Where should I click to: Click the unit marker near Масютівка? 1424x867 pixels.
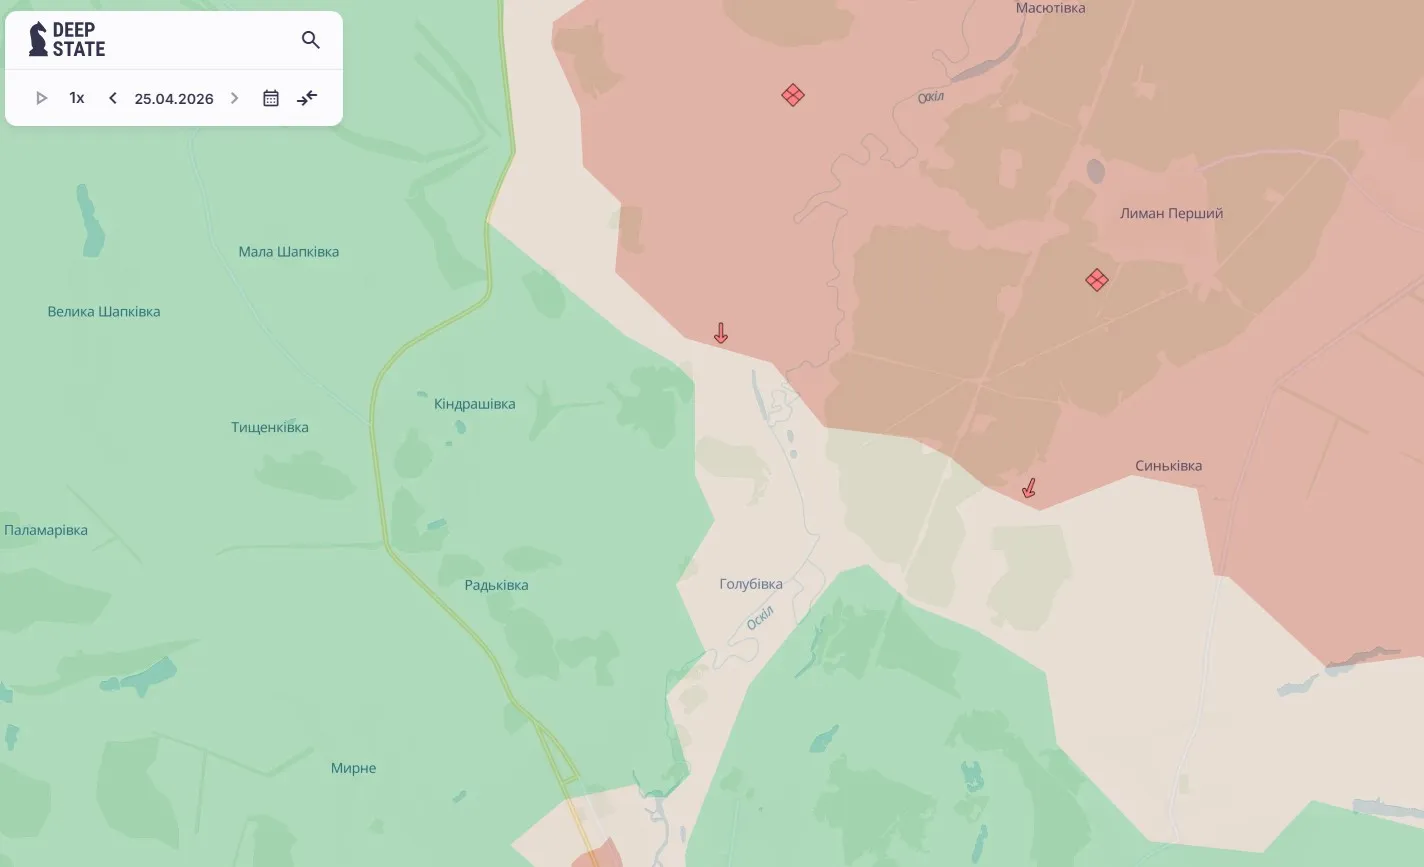click(793, 95)
